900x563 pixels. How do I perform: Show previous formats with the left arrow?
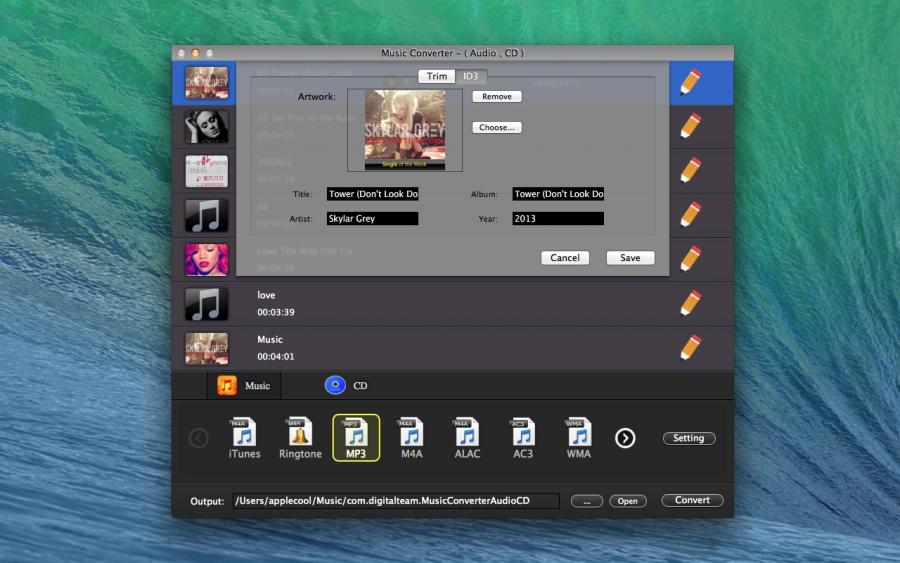pos(199,438)
